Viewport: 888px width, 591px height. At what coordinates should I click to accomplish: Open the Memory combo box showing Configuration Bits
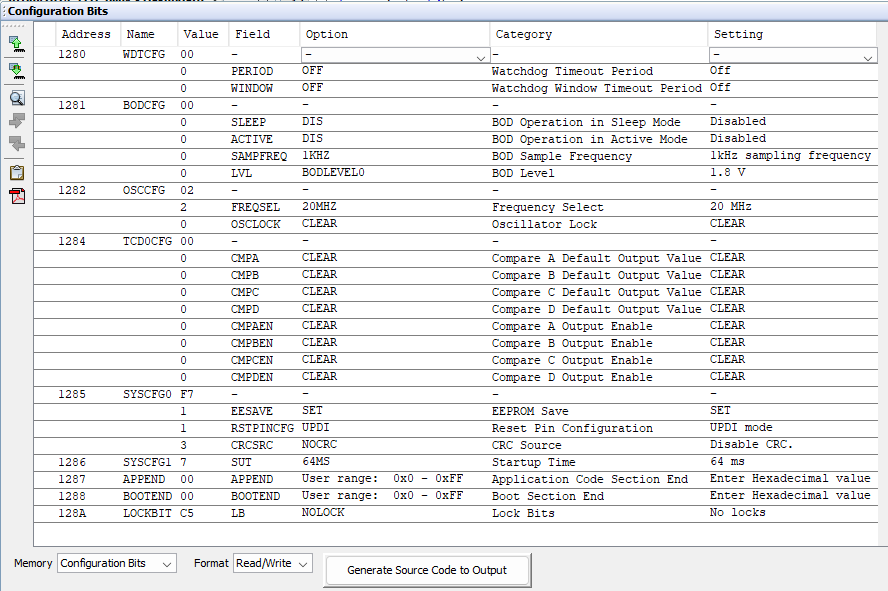click(x=117, y=563)
